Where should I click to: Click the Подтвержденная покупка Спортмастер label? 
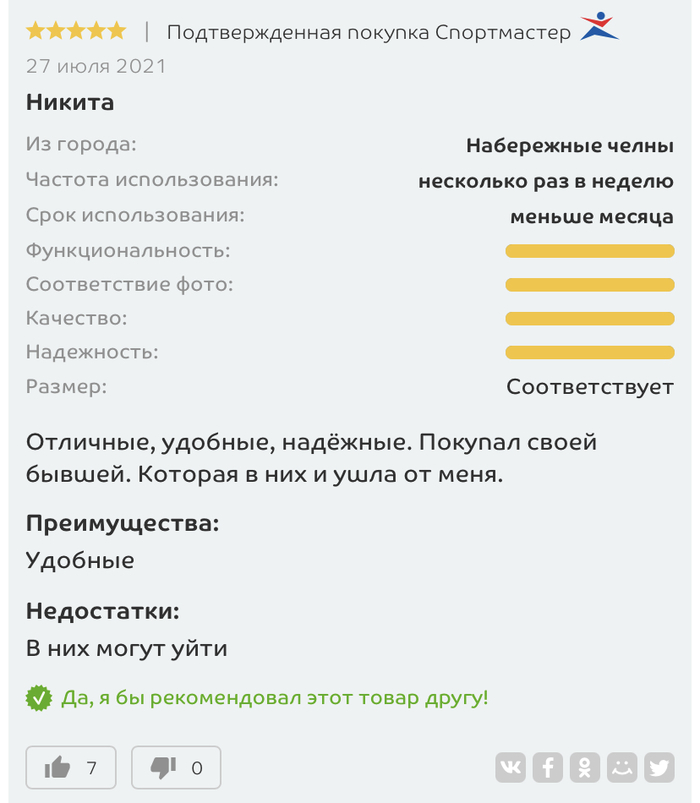click(x=368, y=32)
